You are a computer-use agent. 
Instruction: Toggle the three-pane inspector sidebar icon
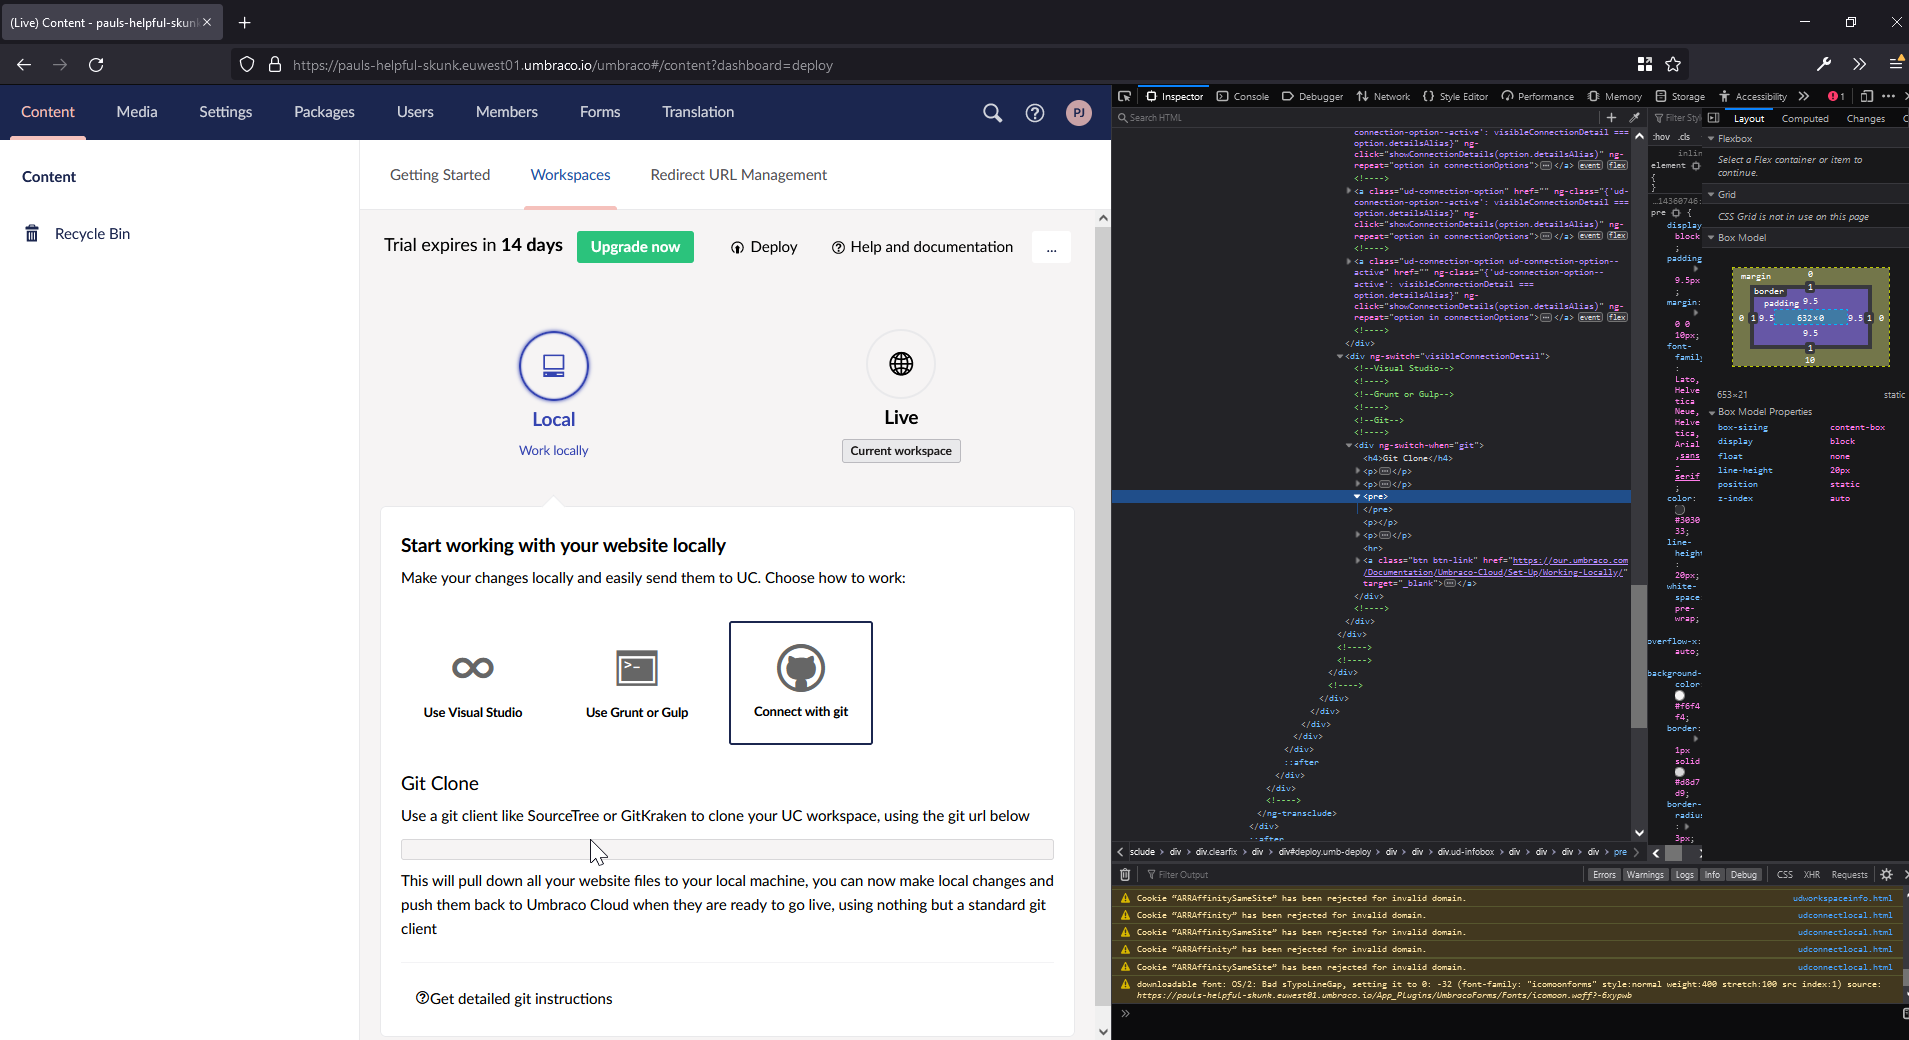tap(1714, 118)
